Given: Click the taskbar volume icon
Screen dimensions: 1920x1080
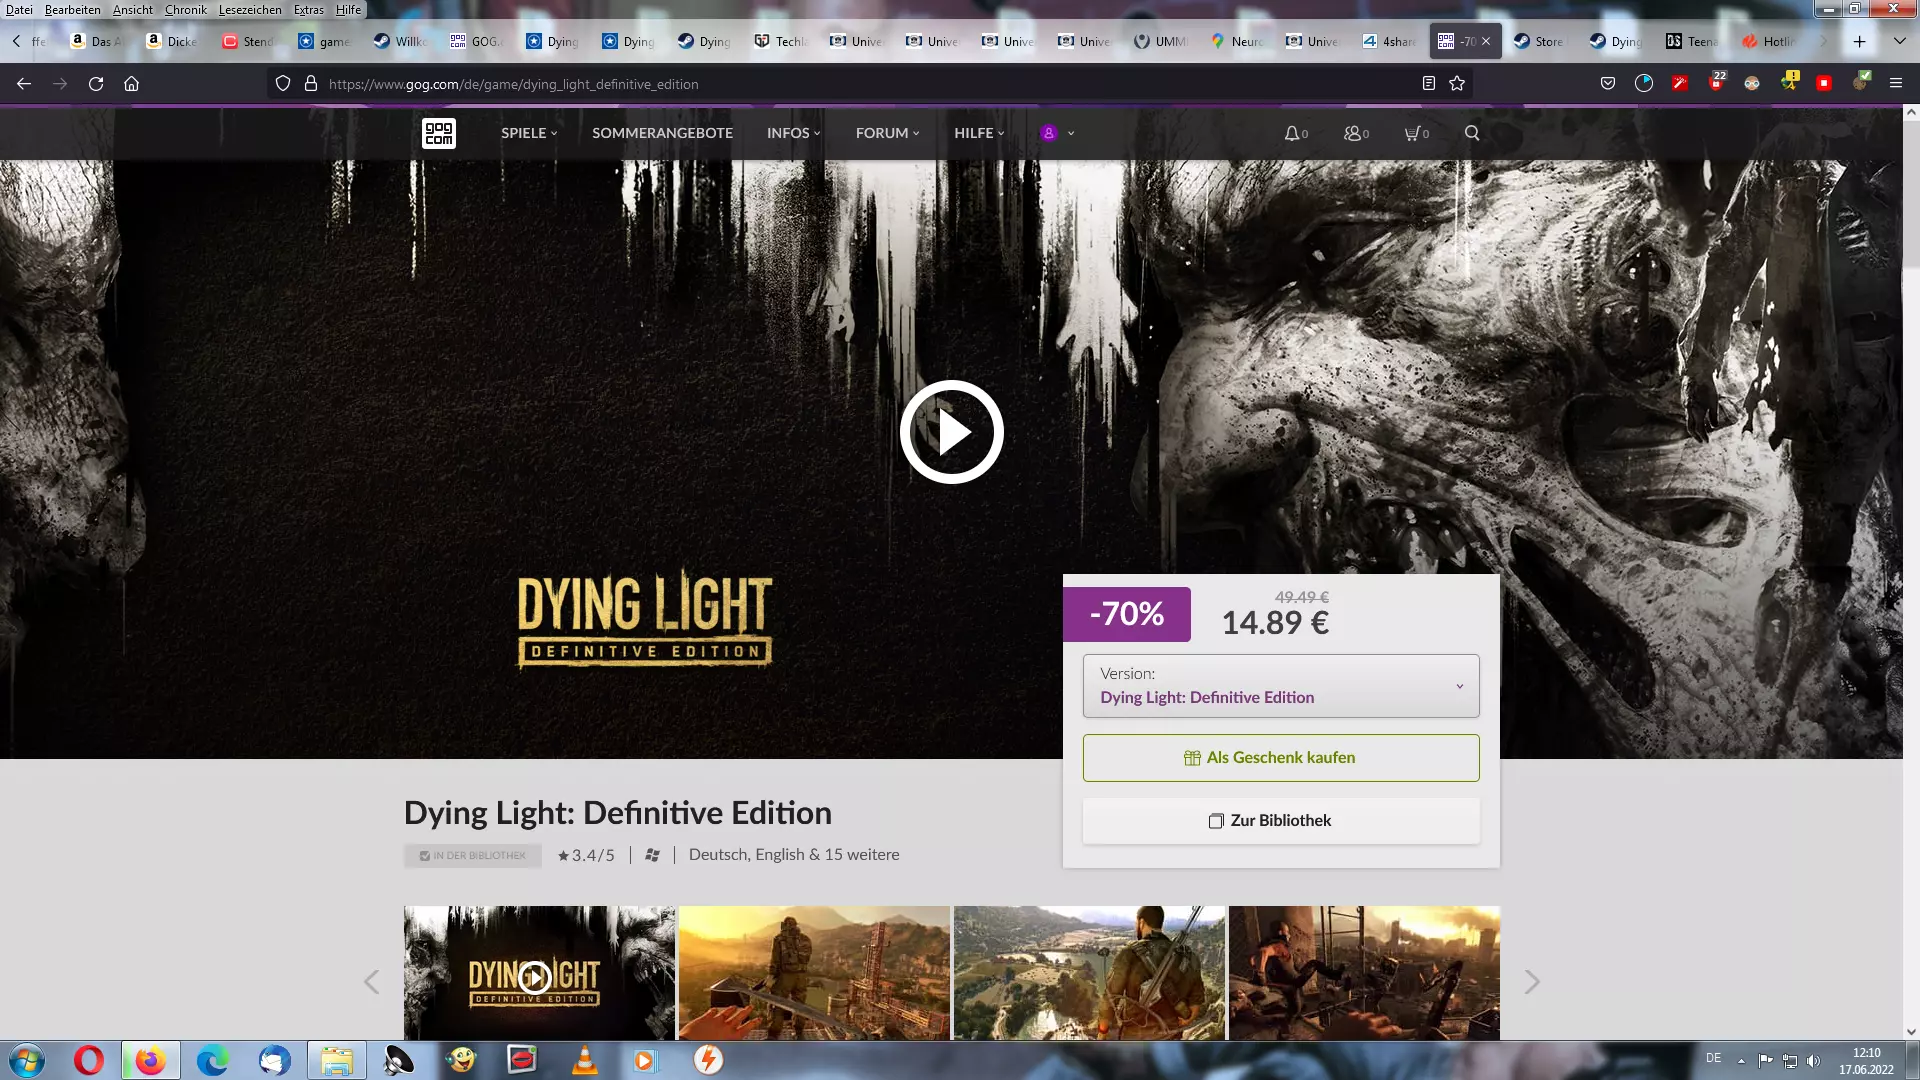Looking at the screenshot, I should [x=1813, y=1060].
